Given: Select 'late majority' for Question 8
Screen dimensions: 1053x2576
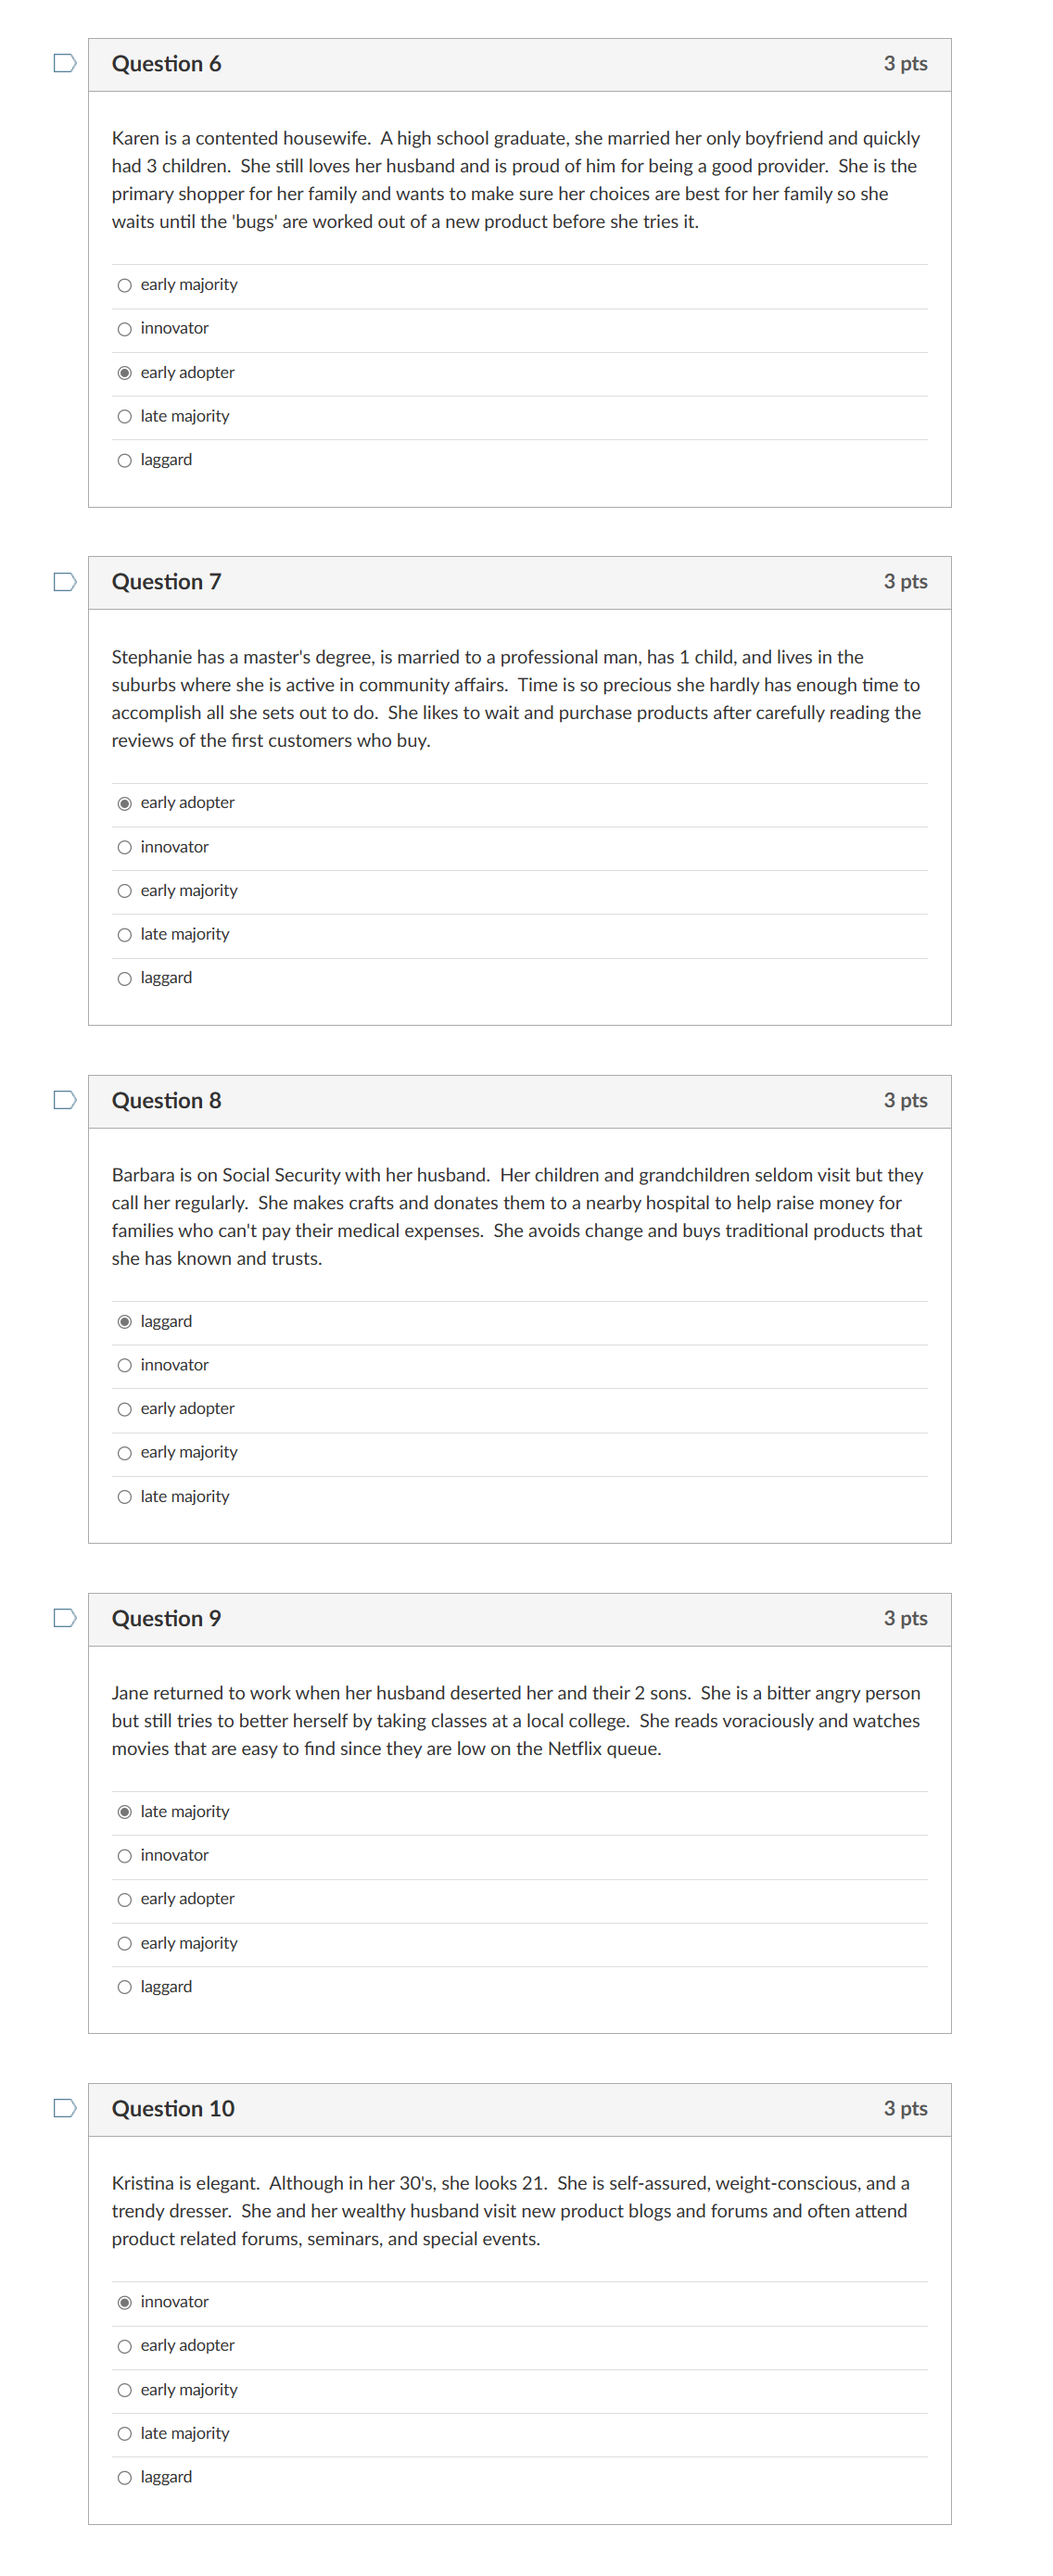Looking at the screenshot, I should (x=124, y=1496).
